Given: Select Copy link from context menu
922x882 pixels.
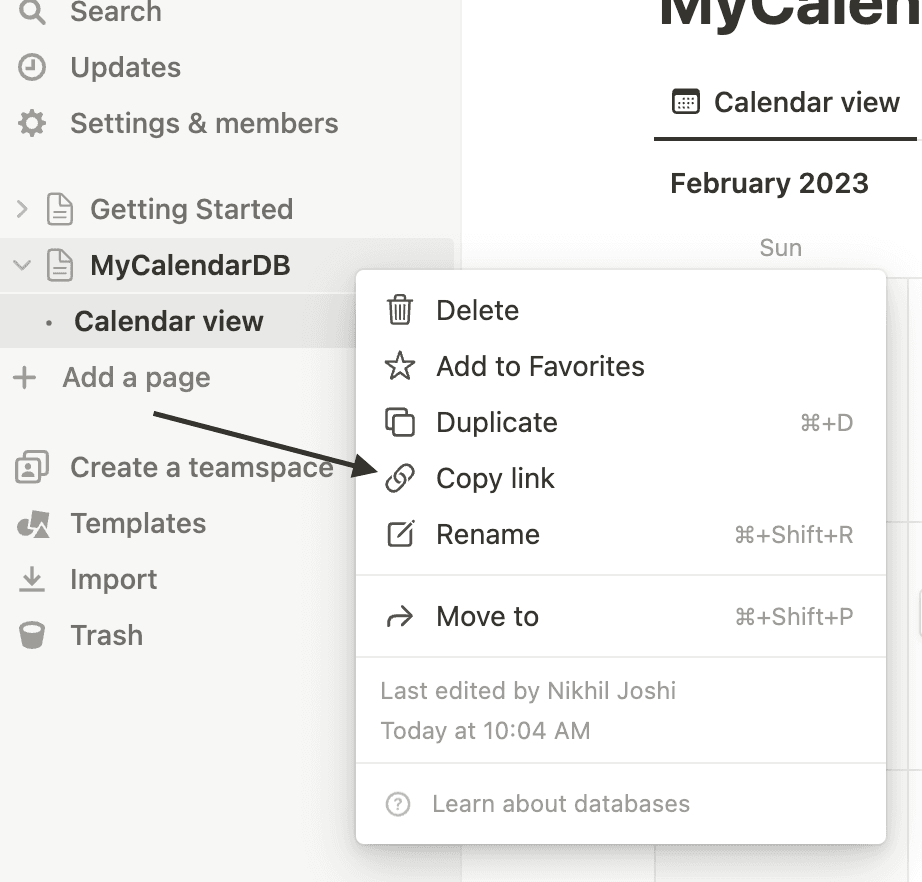Looking at the screenshot, I should [495, 478].
